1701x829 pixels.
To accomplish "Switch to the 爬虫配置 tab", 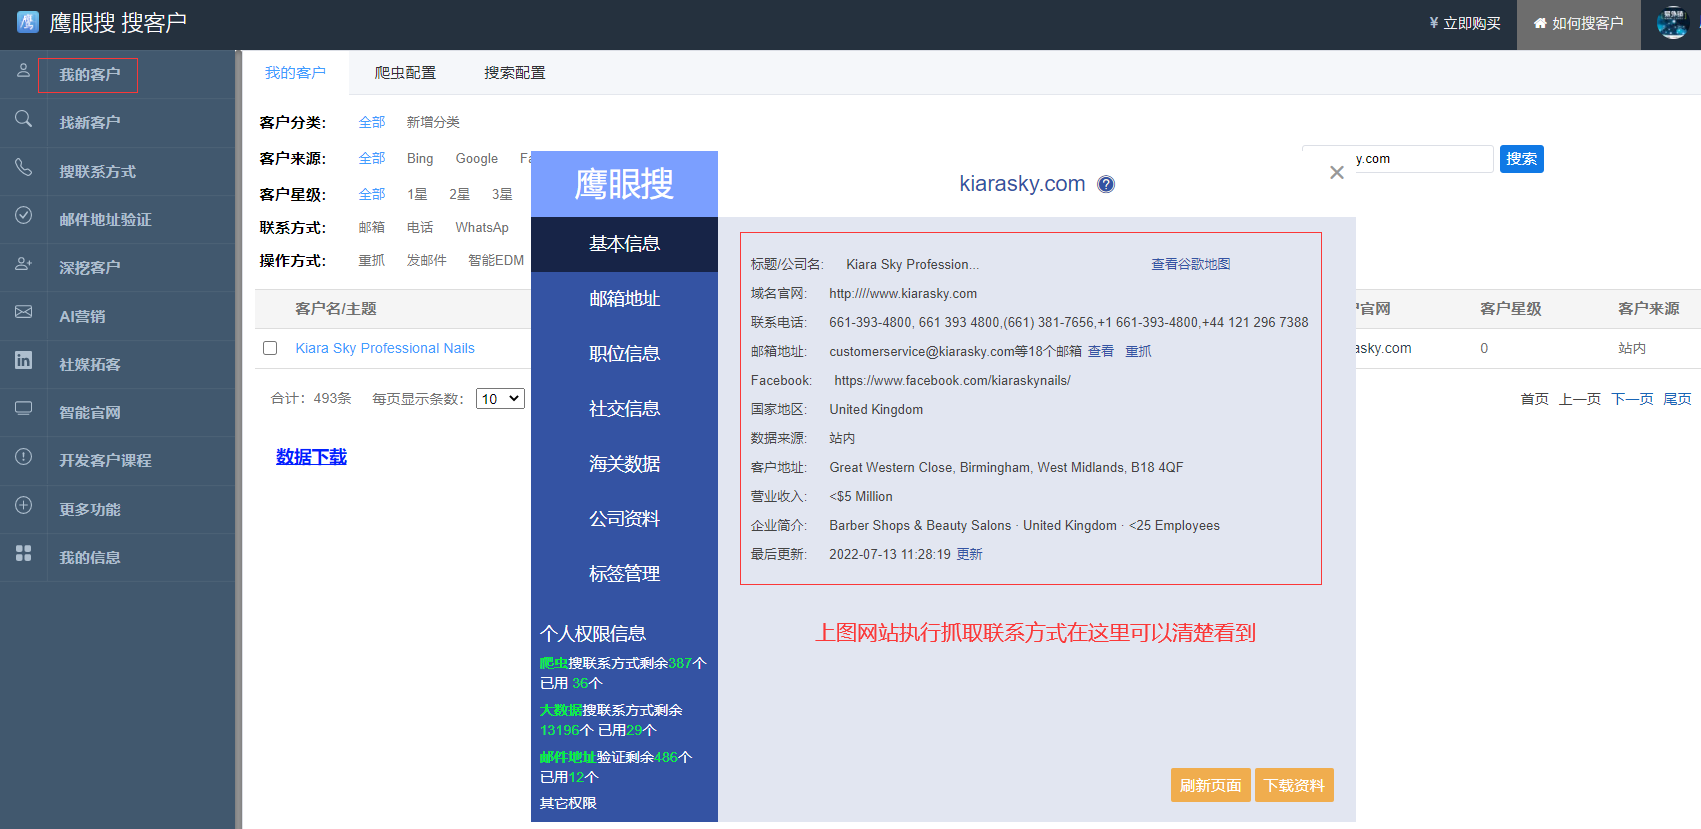I will 405,73.
